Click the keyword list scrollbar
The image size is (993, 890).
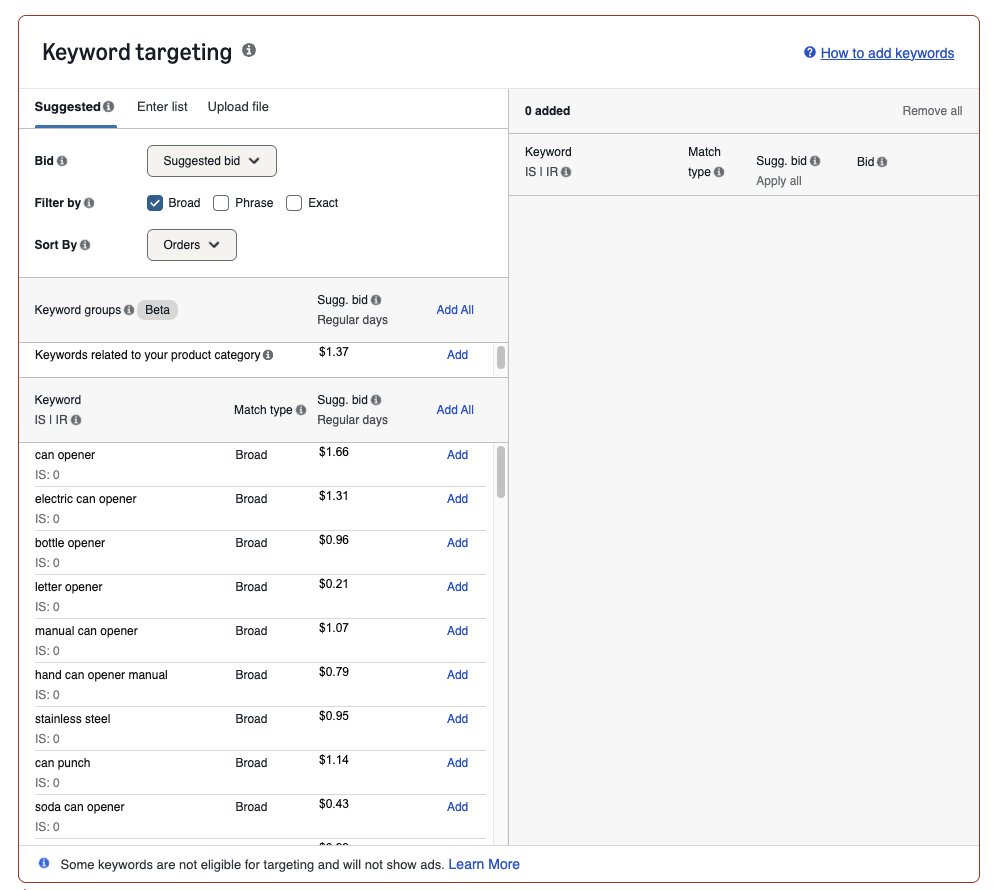click(501, 472)
